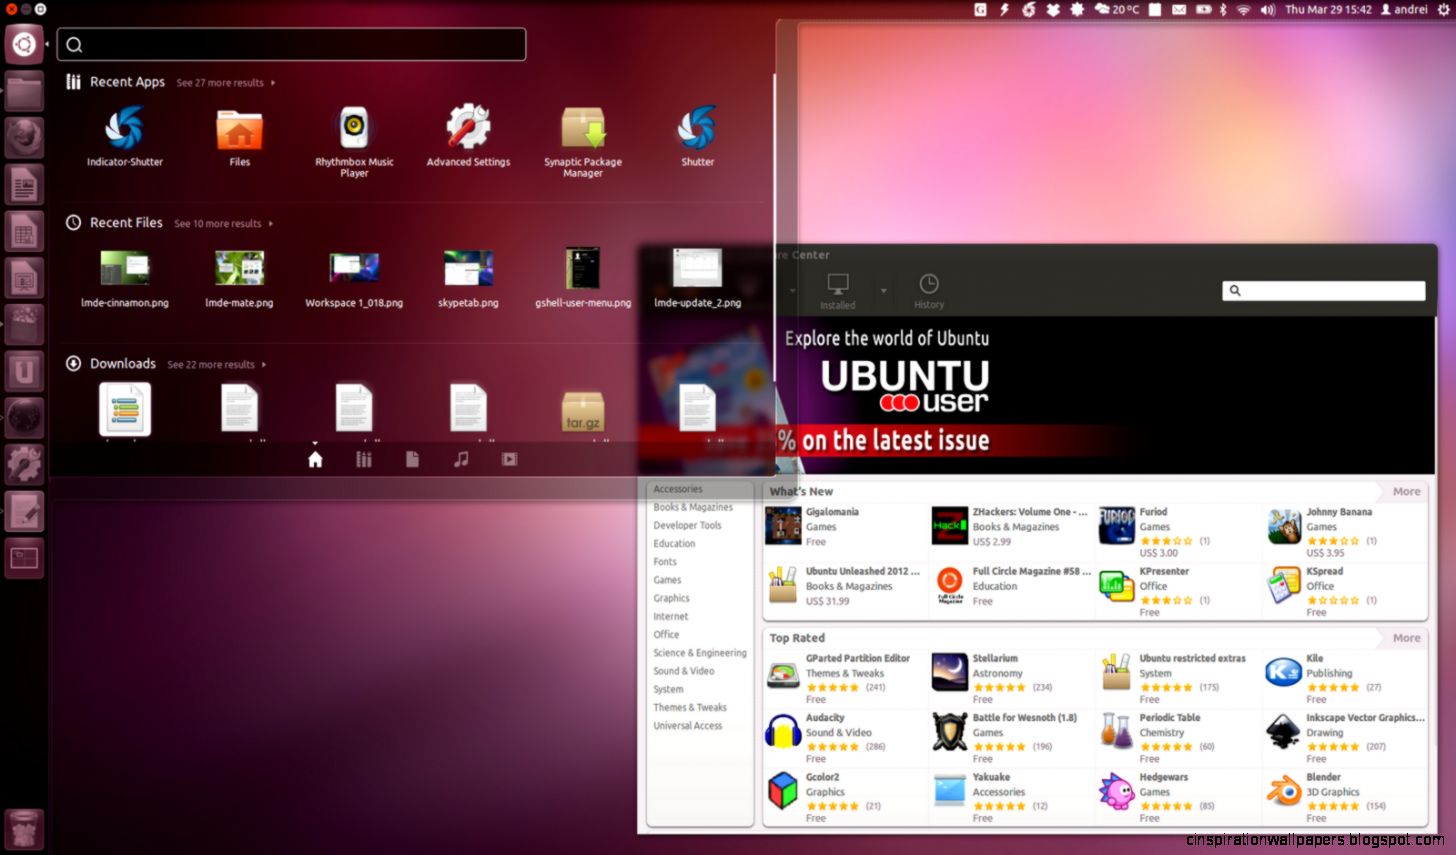
Task: Click the Installed view in Software Center
Action: [837, 290]
